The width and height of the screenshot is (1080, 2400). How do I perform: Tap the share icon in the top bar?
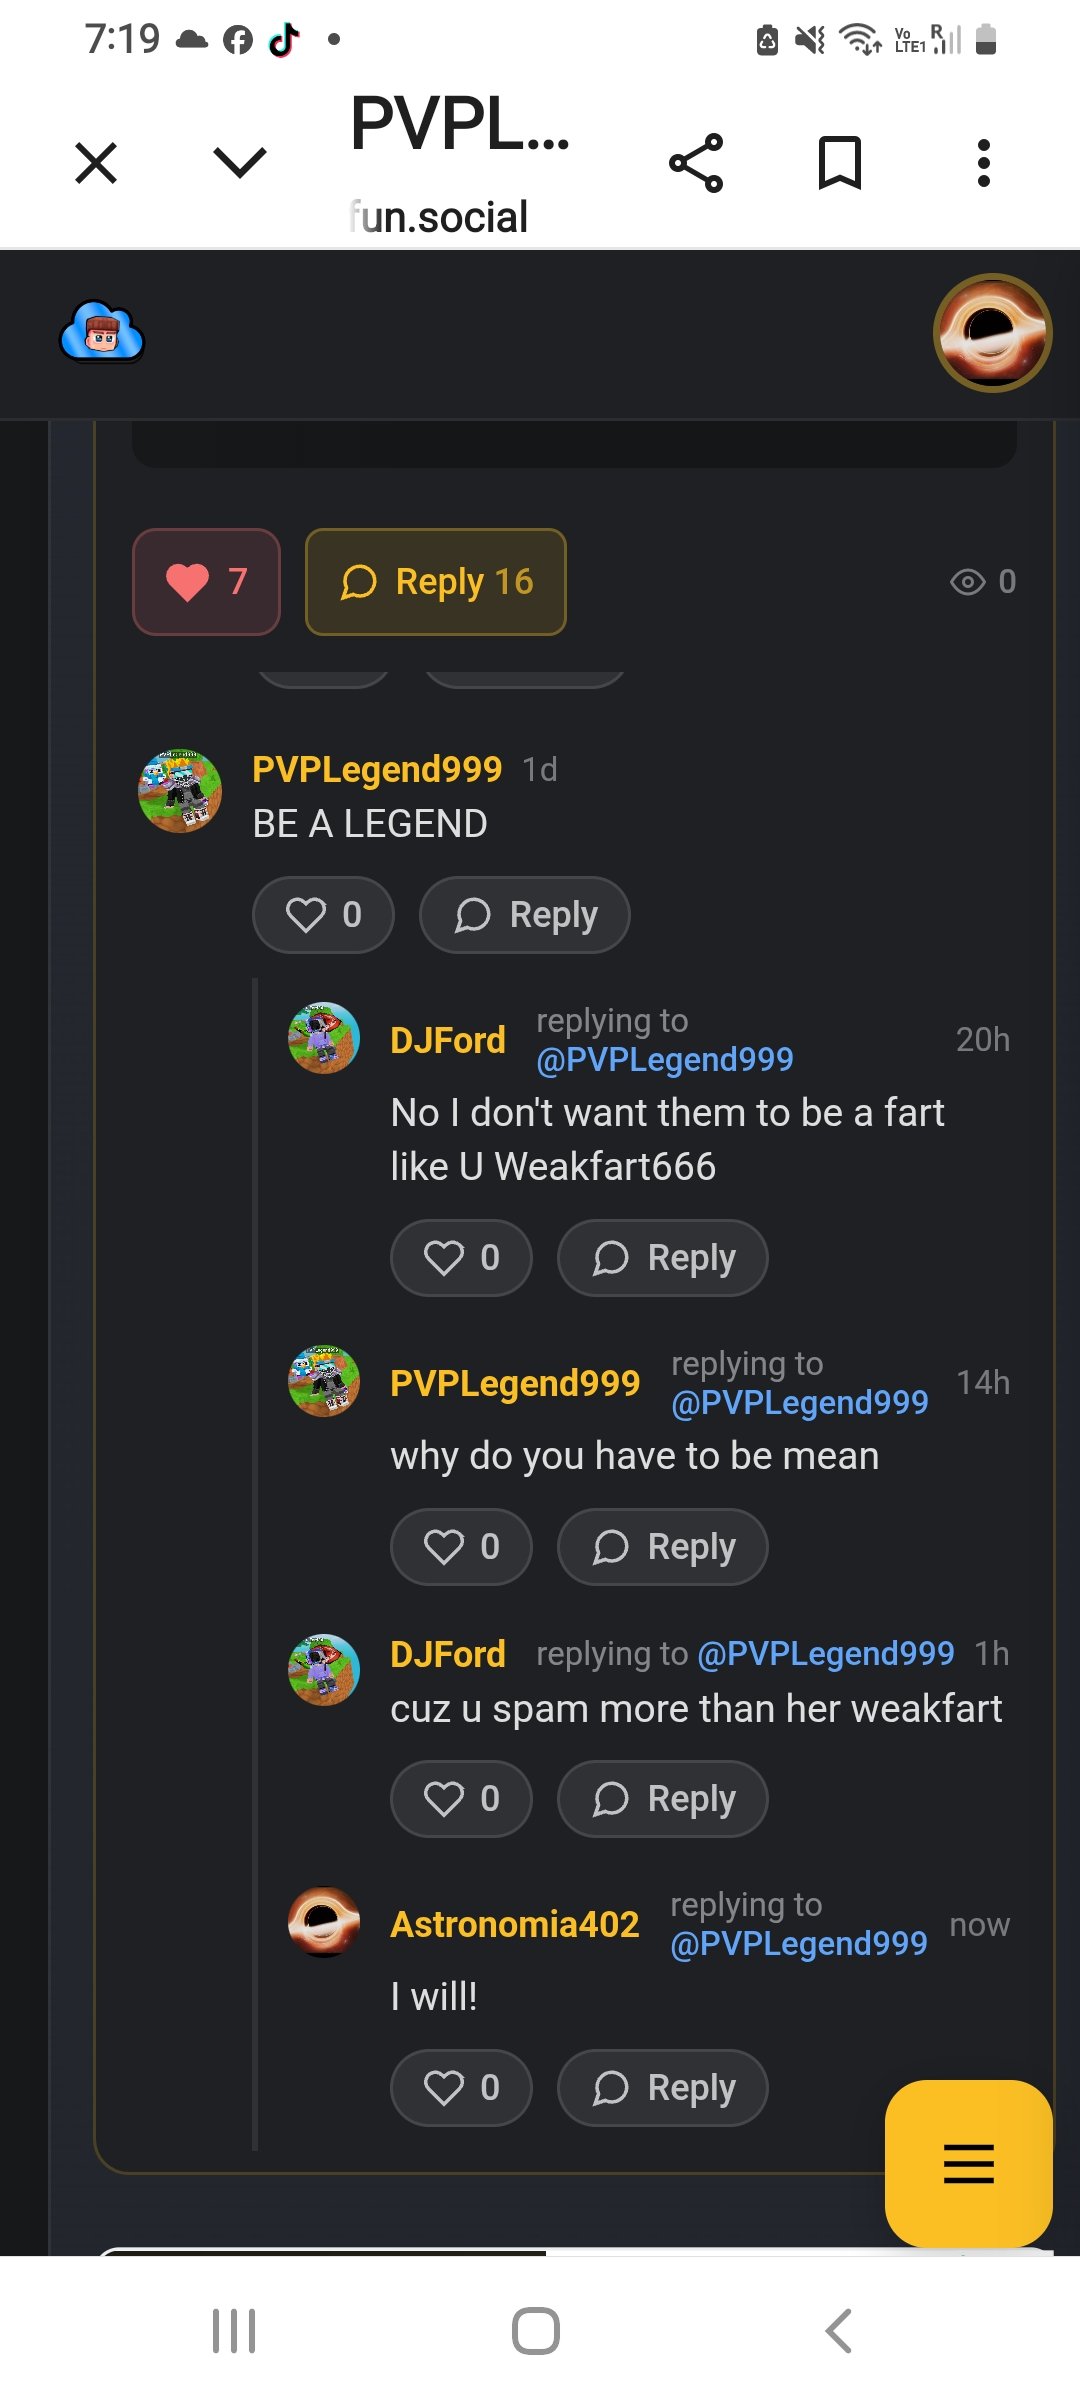[x=696, y=163]
